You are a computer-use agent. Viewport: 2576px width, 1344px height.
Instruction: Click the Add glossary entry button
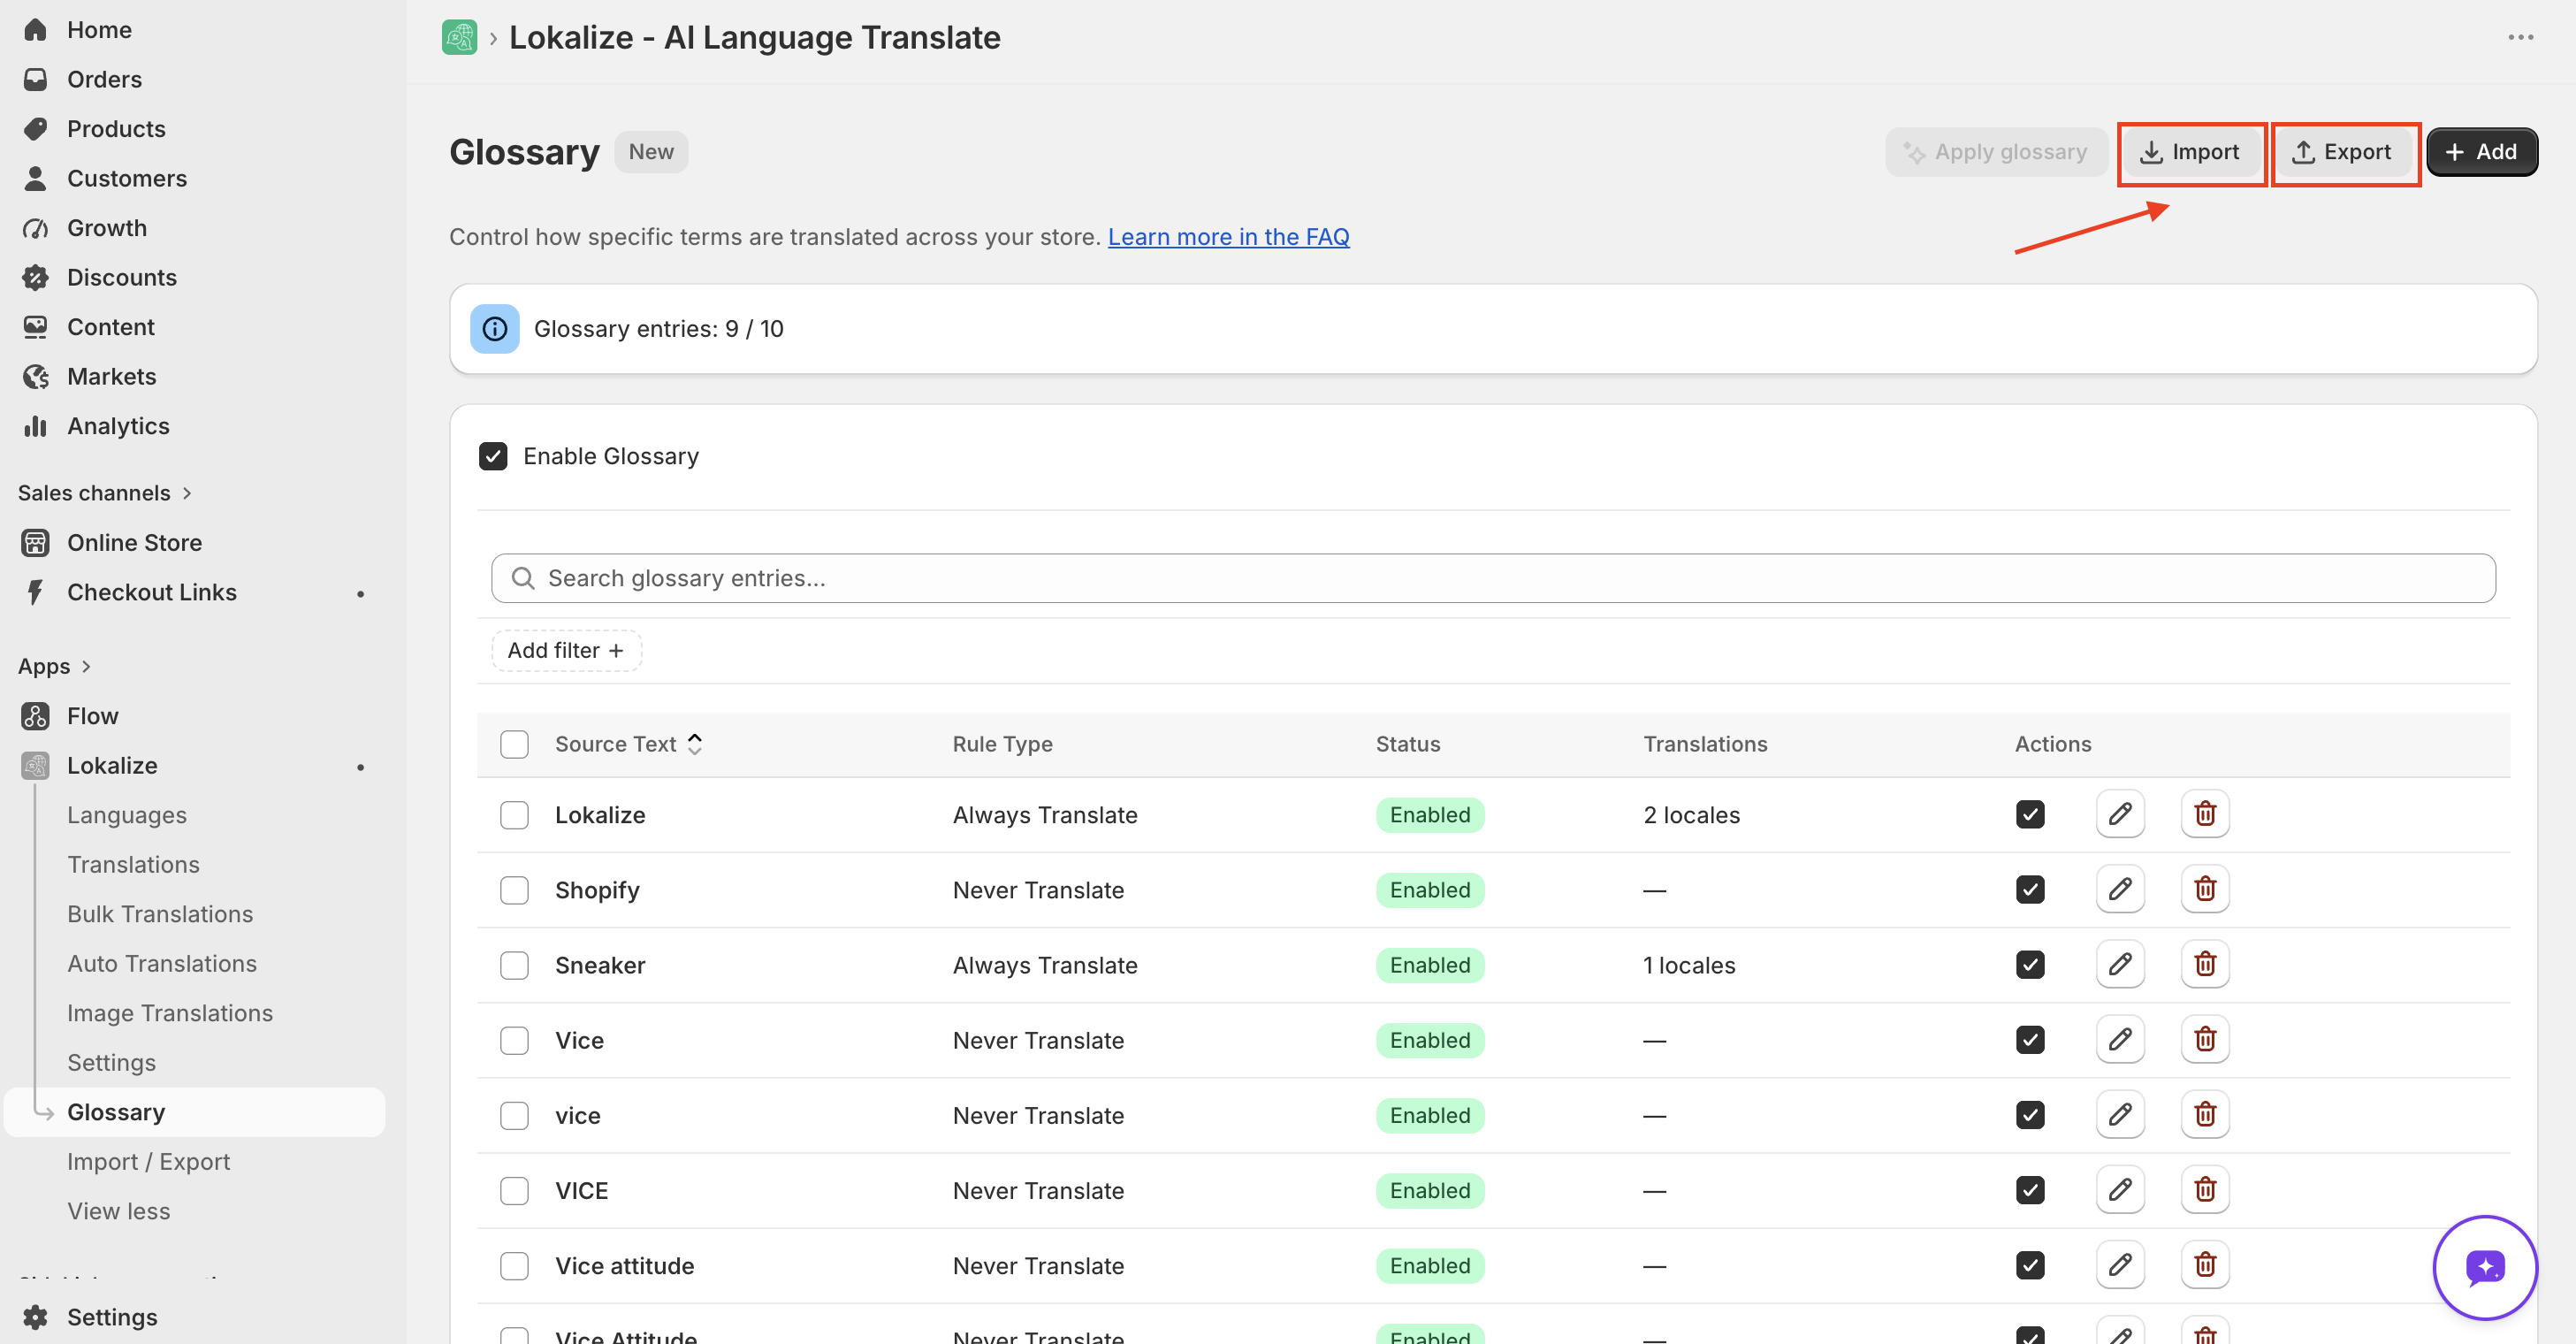(x=2481, y=152)
